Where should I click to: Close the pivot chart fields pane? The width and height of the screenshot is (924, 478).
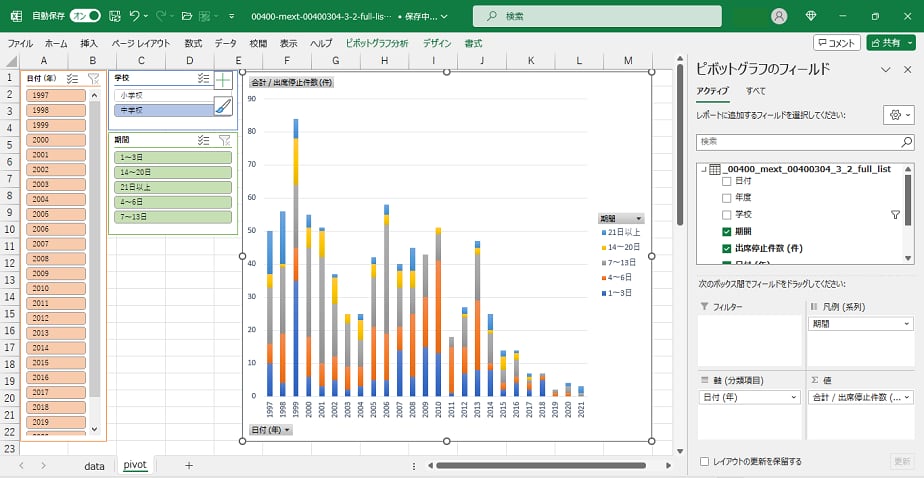pos(908,69)
